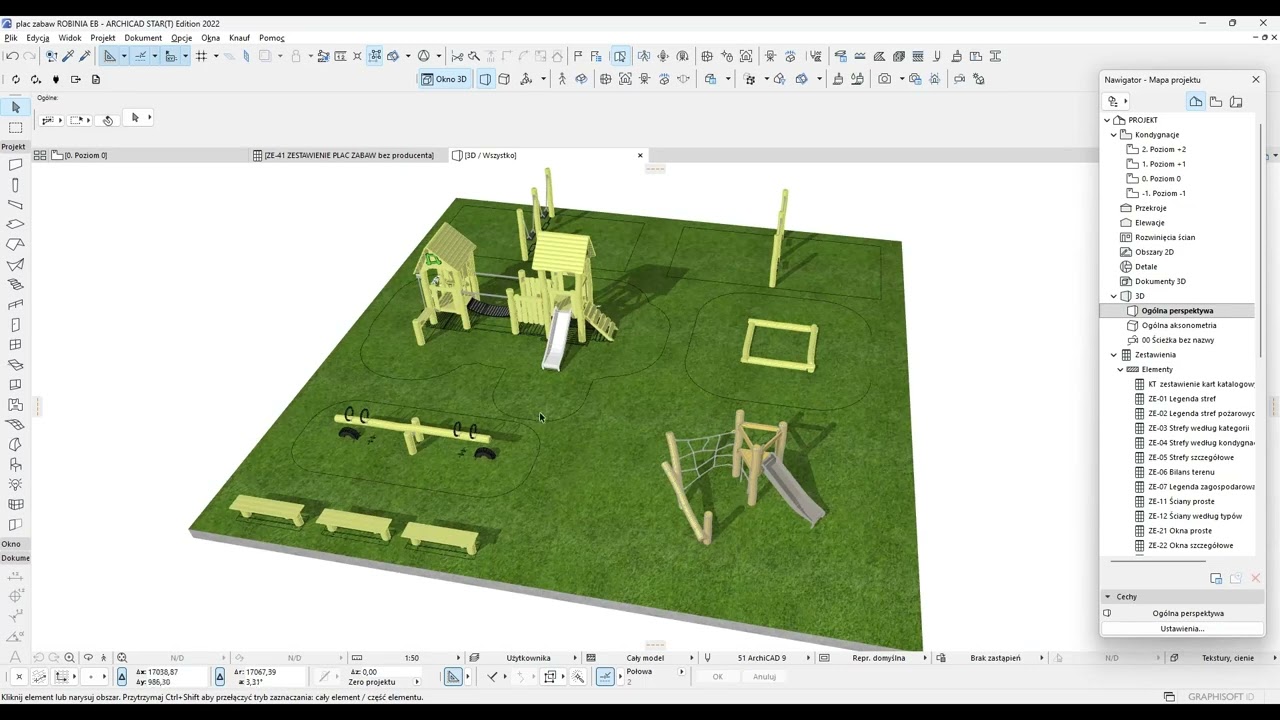Screen dimensions: 1280x720
Task: Open the Tekstury, cienie dropdown
Action: (x=1227, y=658)
